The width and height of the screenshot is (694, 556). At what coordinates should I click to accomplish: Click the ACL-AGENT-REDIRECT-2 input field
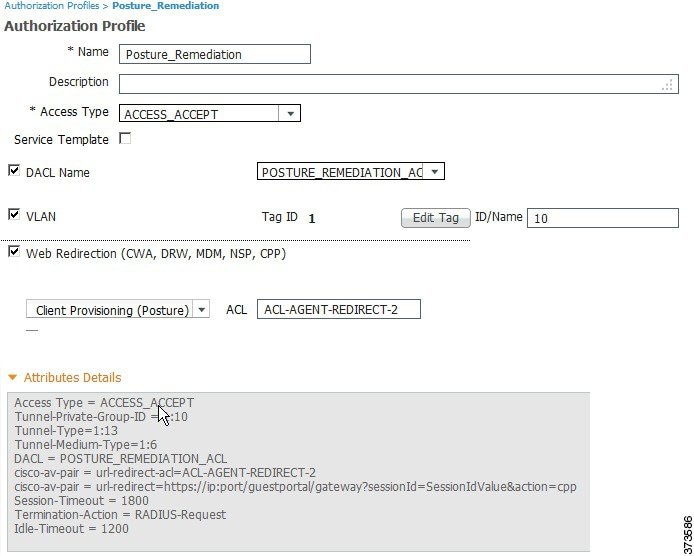click(x=339, y=309)
